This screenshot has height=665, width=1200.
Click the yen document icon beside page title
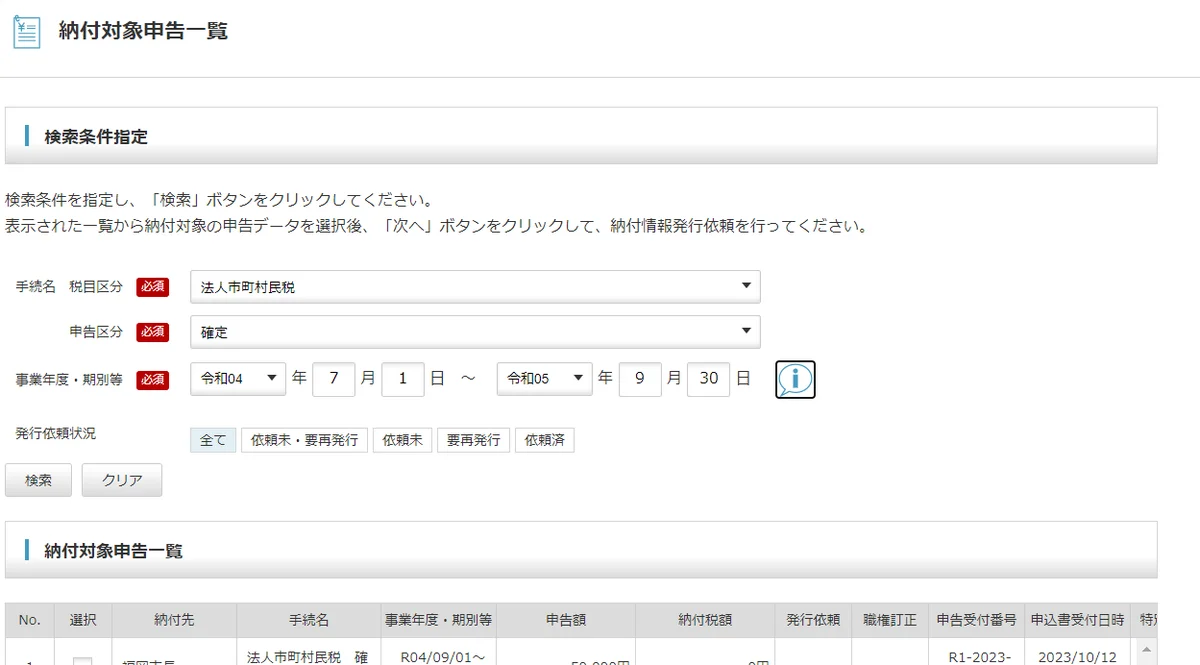[26, 31]
